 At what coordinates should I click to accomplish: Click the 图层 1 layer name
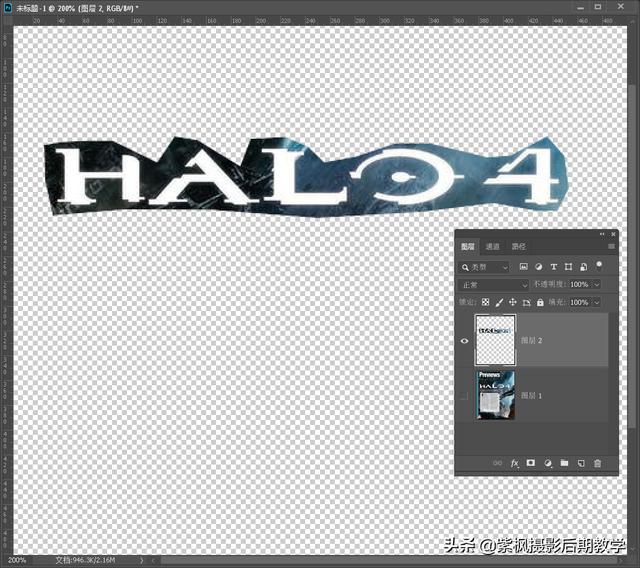(531, 395)
